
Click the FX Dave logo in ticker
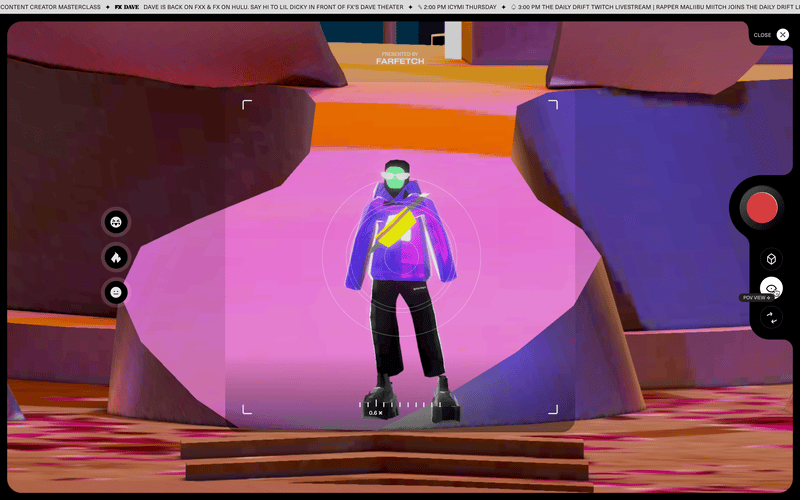click(x=127, y=6)
